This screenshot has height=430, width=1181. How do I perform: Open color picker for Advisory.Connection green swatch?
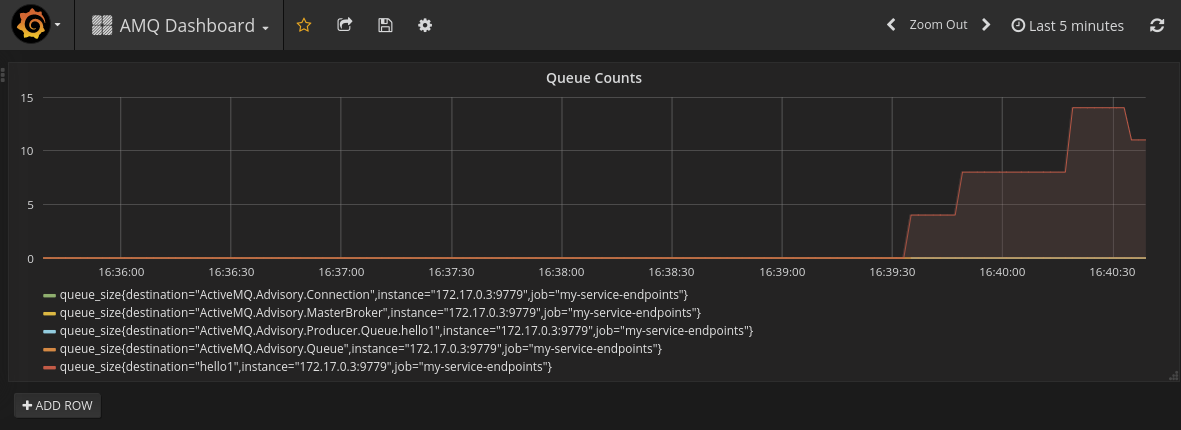pos(50,294)
